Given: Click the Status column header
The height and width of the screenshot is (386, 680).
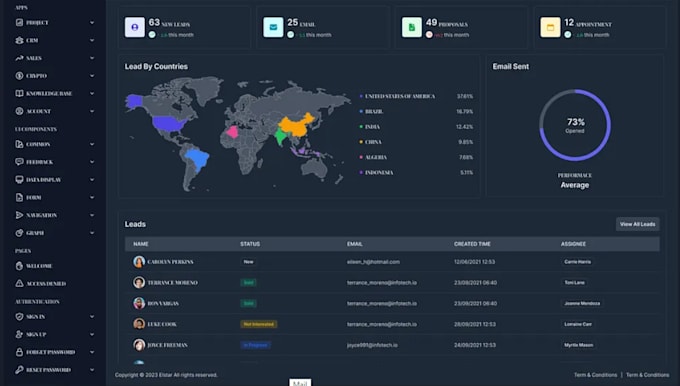Looking at the screenshot, I should (x=250, y=244).
